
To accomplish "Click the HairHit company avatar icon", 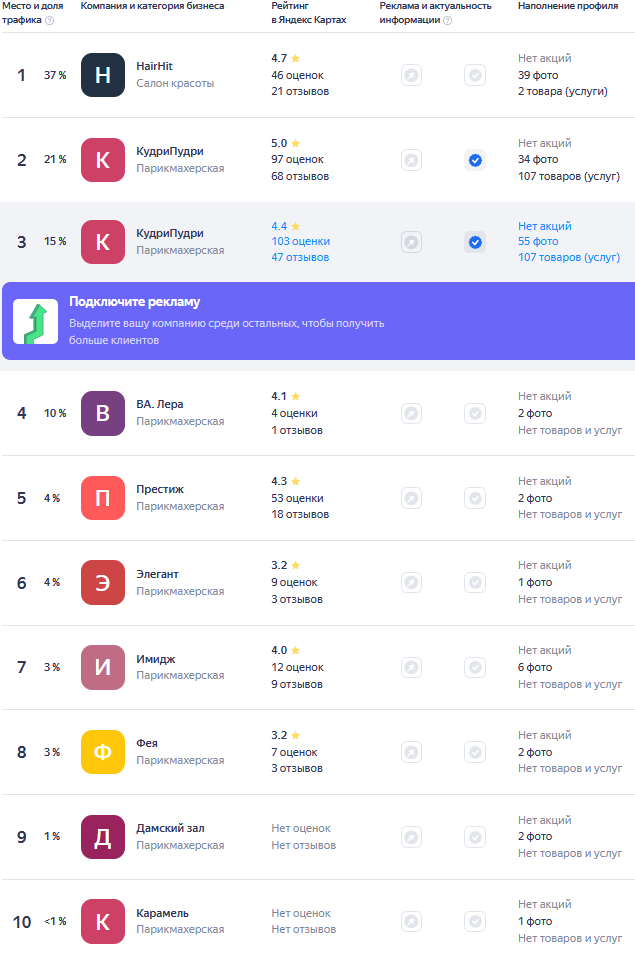I will [x=103, y=75].
